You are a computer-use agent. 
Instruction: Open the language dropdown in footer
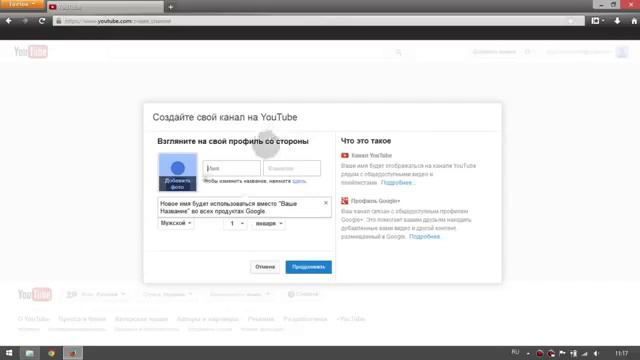point(96,294)
